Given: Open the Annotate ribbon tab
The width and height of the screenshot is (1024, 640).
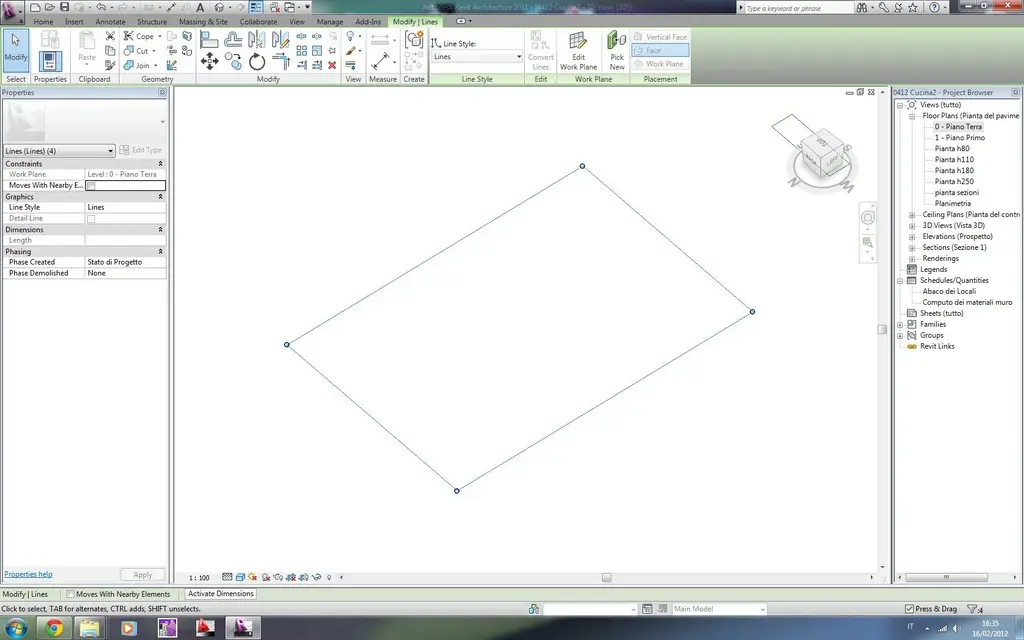Looking at the screenshot, I should tap(110, 22).
